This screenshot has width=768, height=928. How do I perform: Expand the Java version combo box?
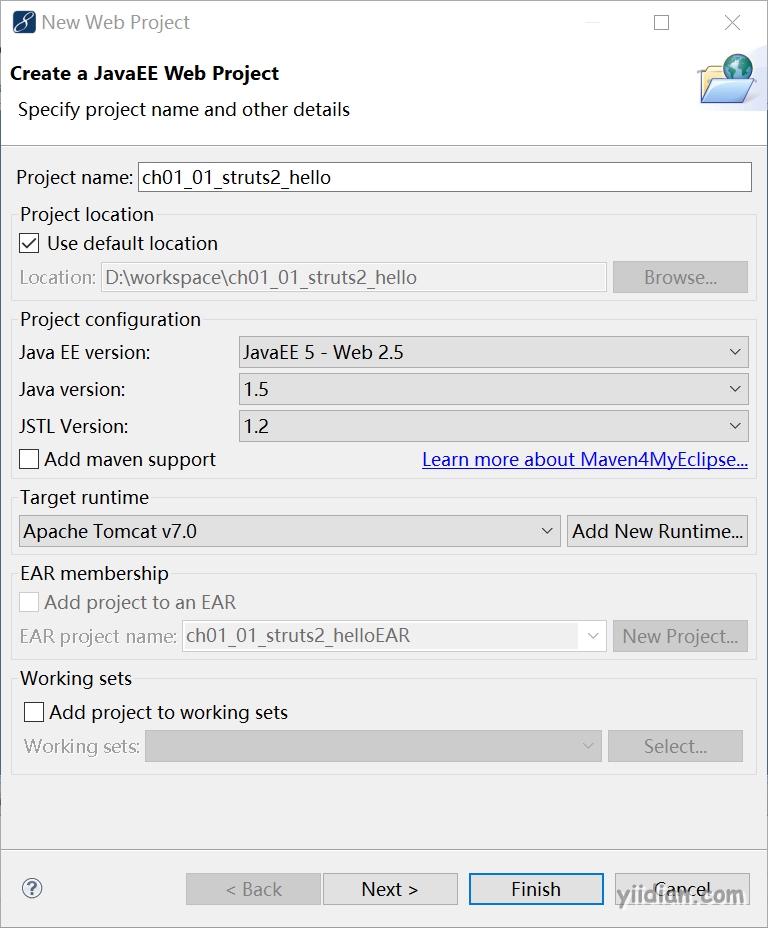point(493,389)
